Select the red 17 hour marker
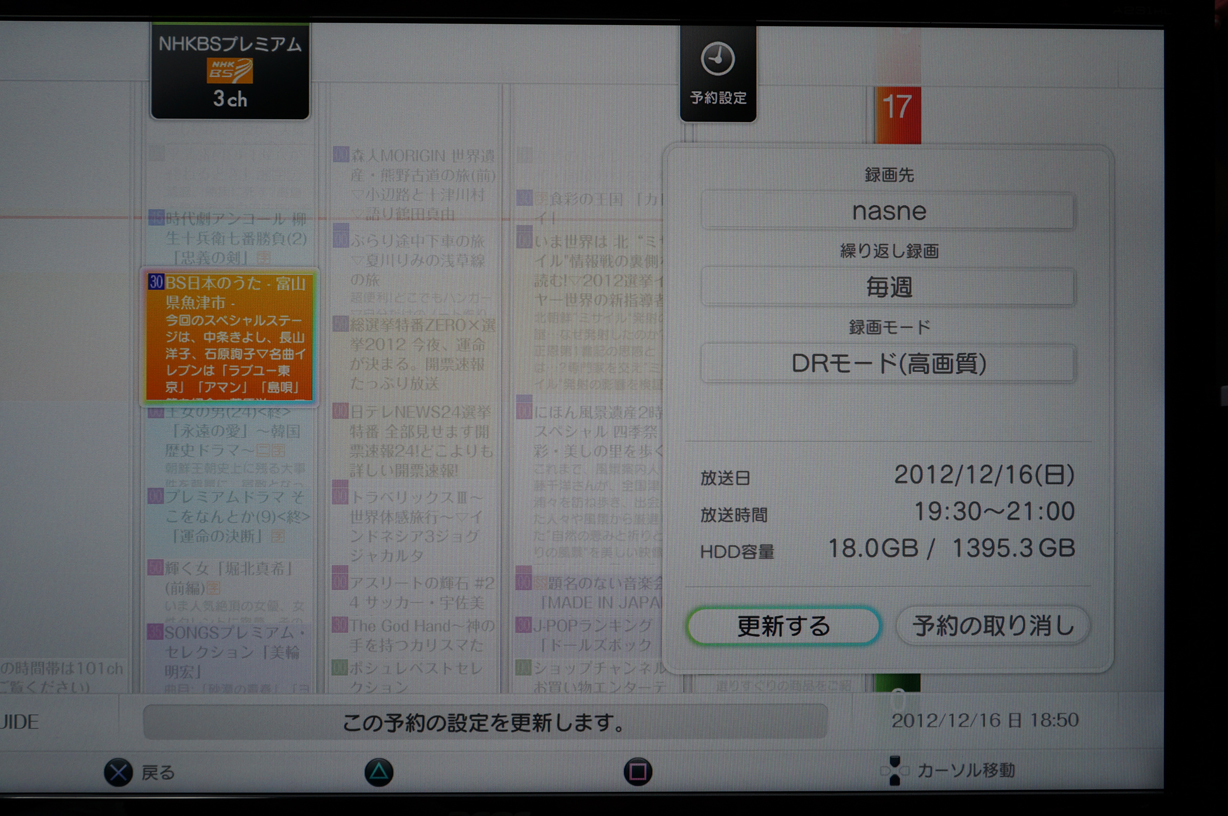 [897, 106]
